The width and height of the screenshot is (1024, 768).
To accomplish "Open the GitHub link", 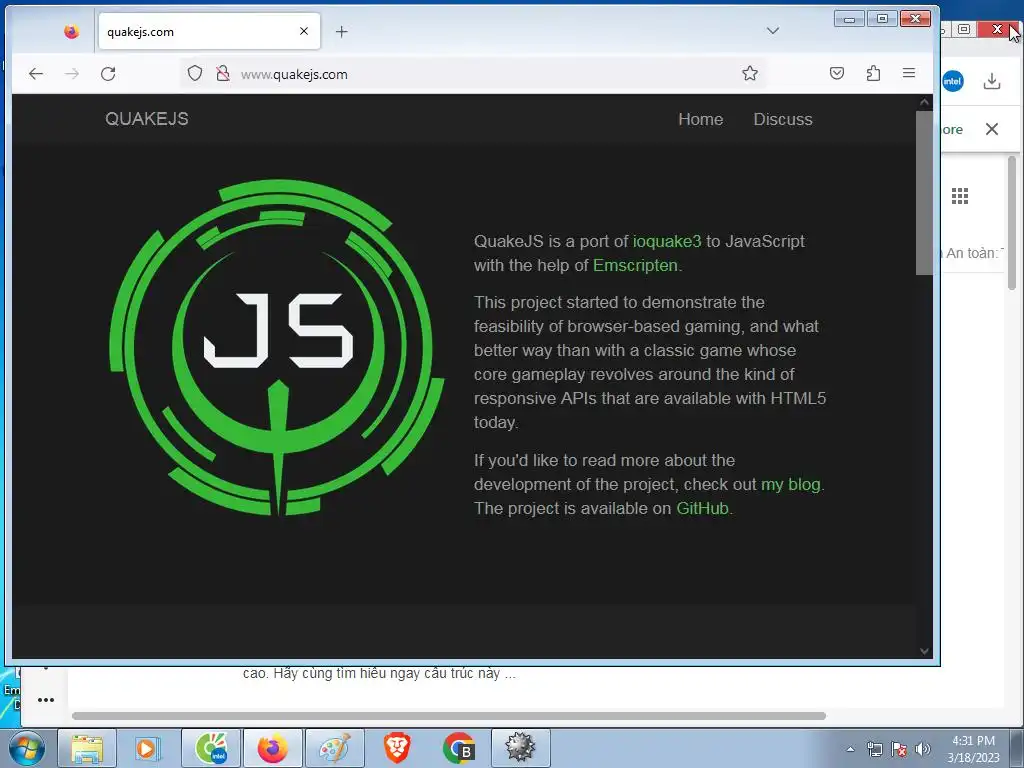I will (x=702, y=508).
